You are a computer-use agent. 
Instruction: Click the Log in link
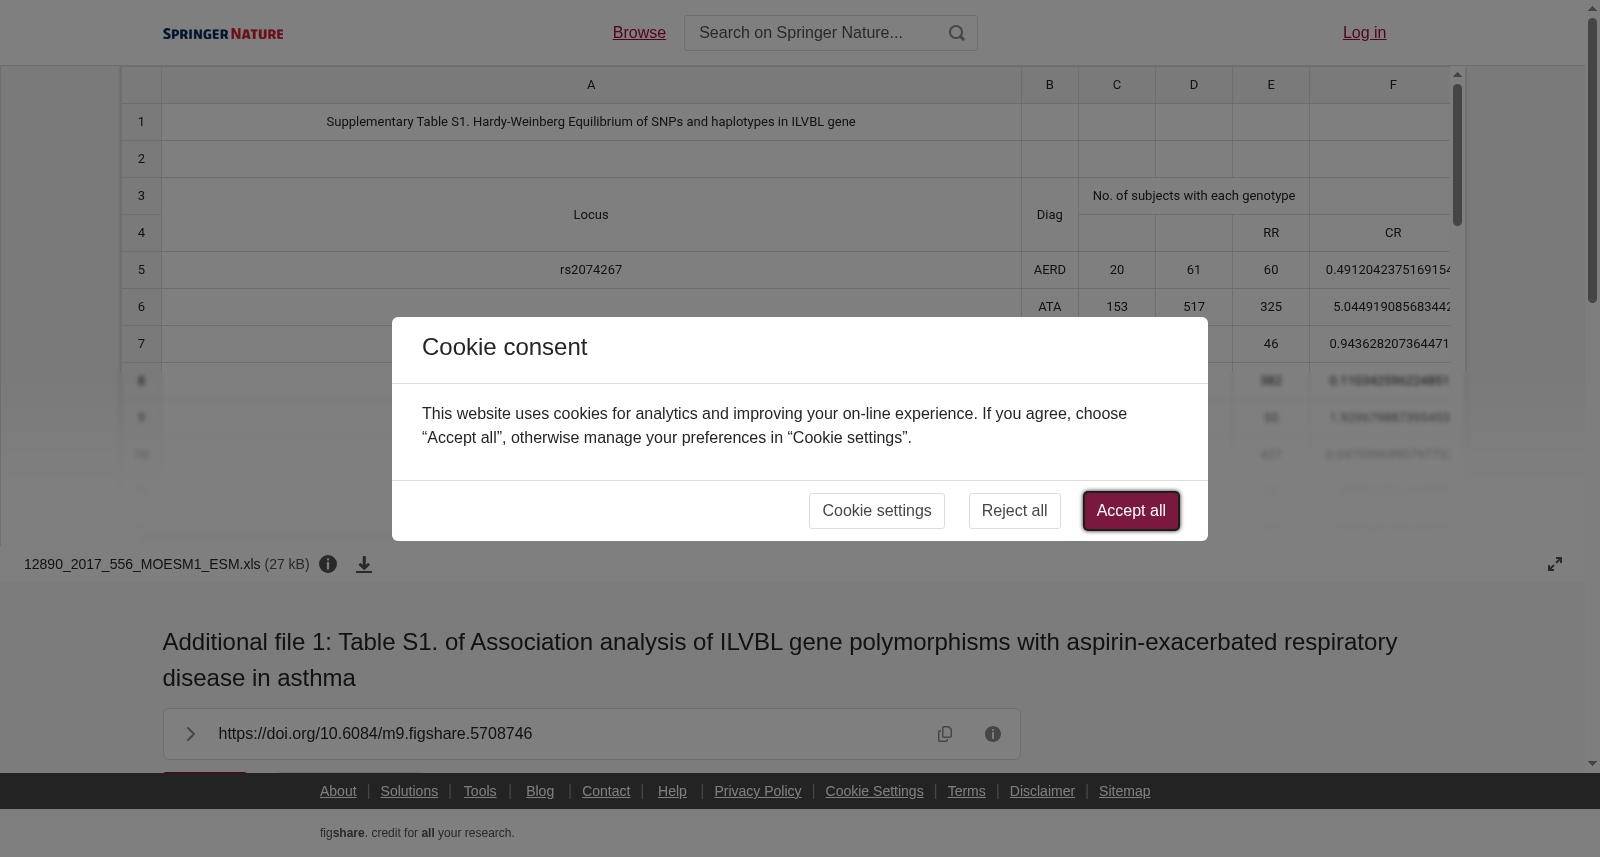pyautogui.click(x=1364, y=33)
